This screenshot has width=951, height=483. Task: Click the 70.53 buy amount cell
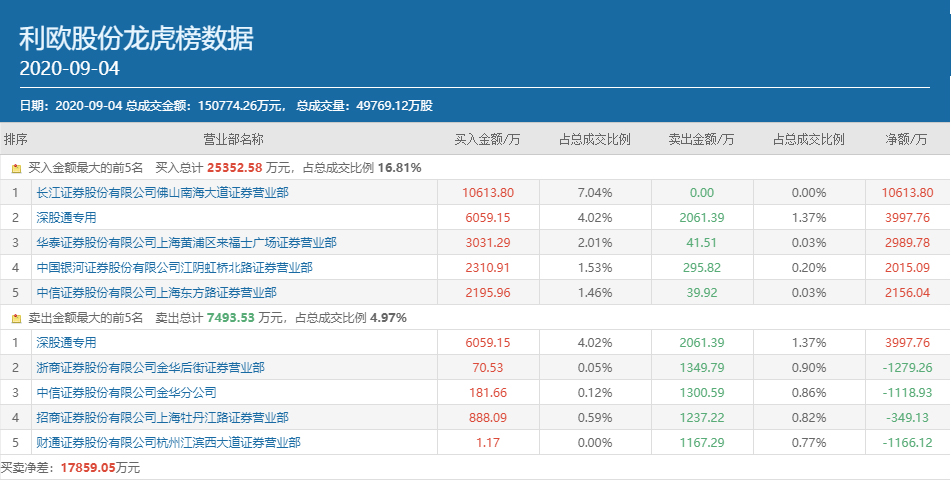click(x=488, y=368)
